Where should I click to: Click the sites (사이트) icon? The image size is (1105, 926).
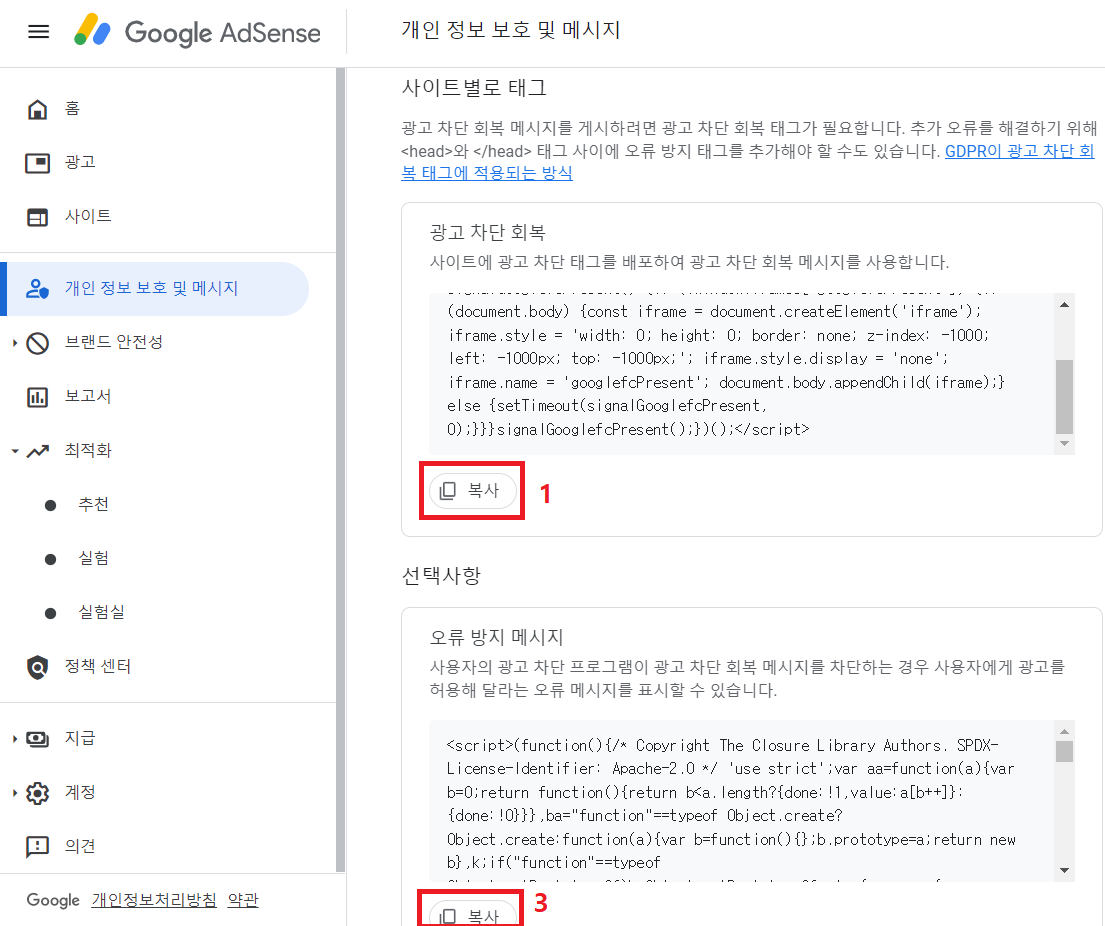pos(37,217)
